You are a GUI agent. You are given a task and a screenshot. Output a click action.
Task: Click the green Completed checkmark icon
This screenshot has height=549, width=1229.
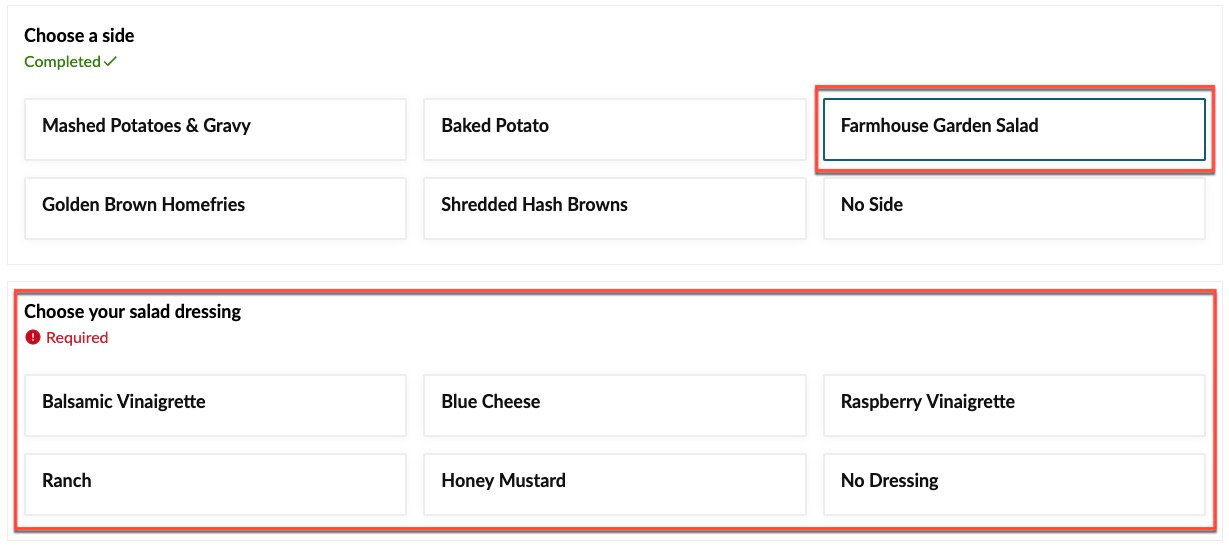pyautogui.click(x=110, y=61)
